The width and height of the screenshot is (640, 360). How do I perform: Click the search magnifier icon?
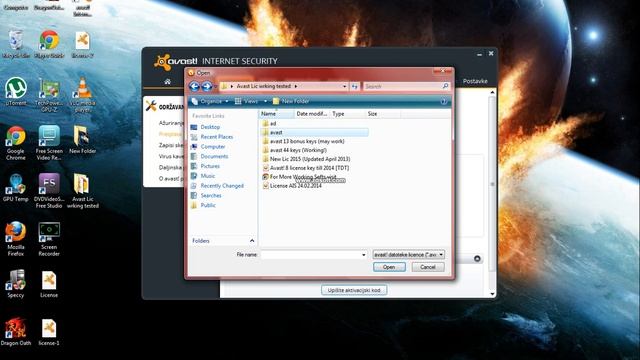tap(445, 86)
